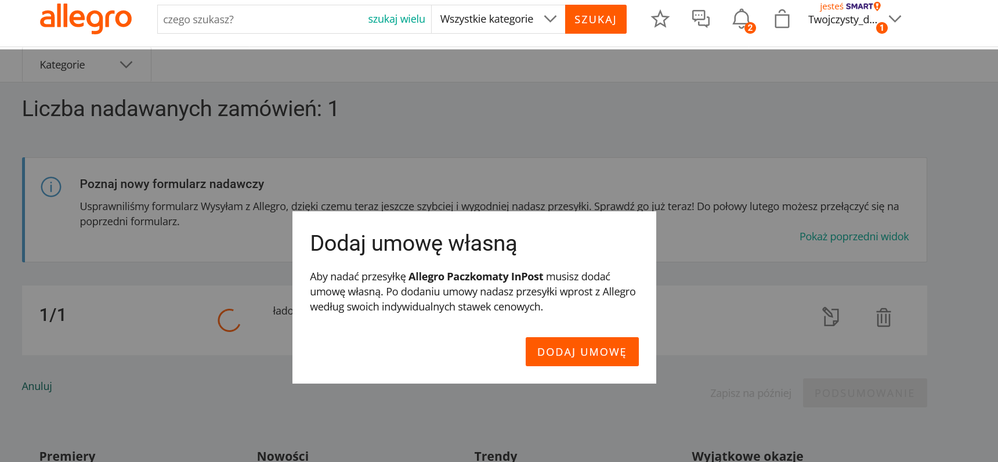
Task: Click the 'szukaj wielu' link
Action: (397, 19)
